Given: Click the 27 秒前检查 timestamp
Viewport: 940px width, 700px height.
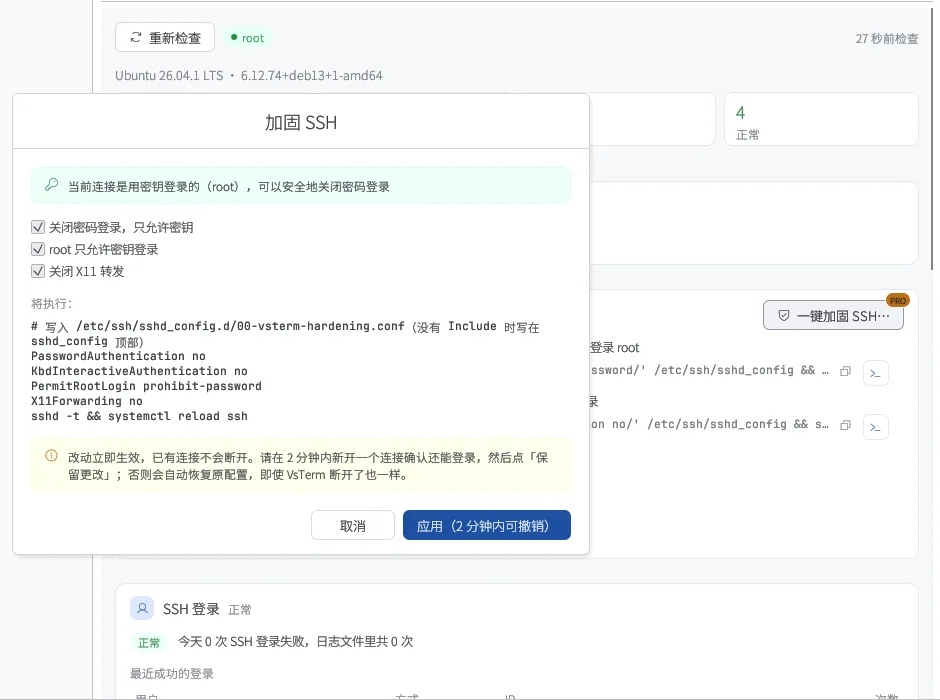Looking at the screenshot, I should click(887, 38).
